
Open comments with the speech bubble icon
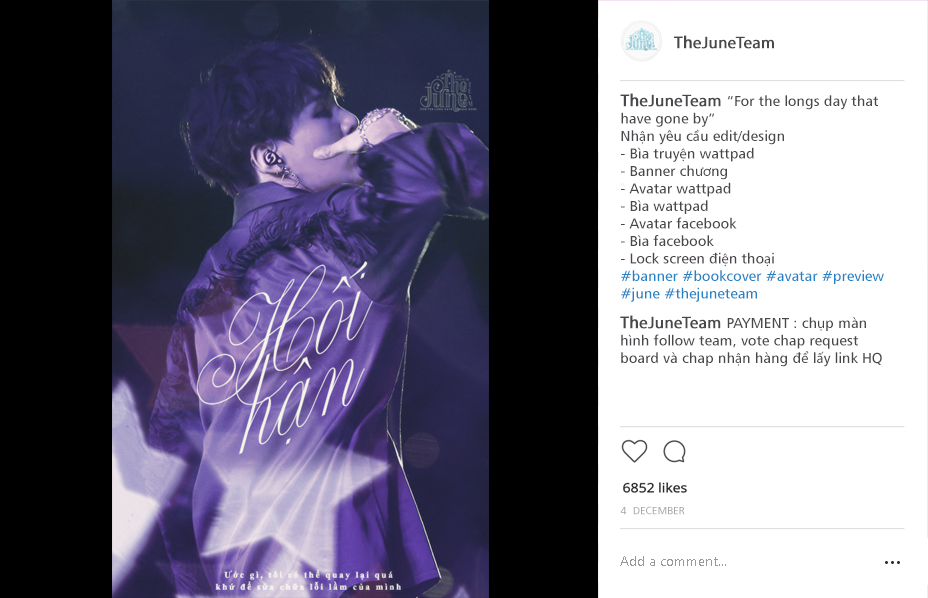[x=674, y=451]
